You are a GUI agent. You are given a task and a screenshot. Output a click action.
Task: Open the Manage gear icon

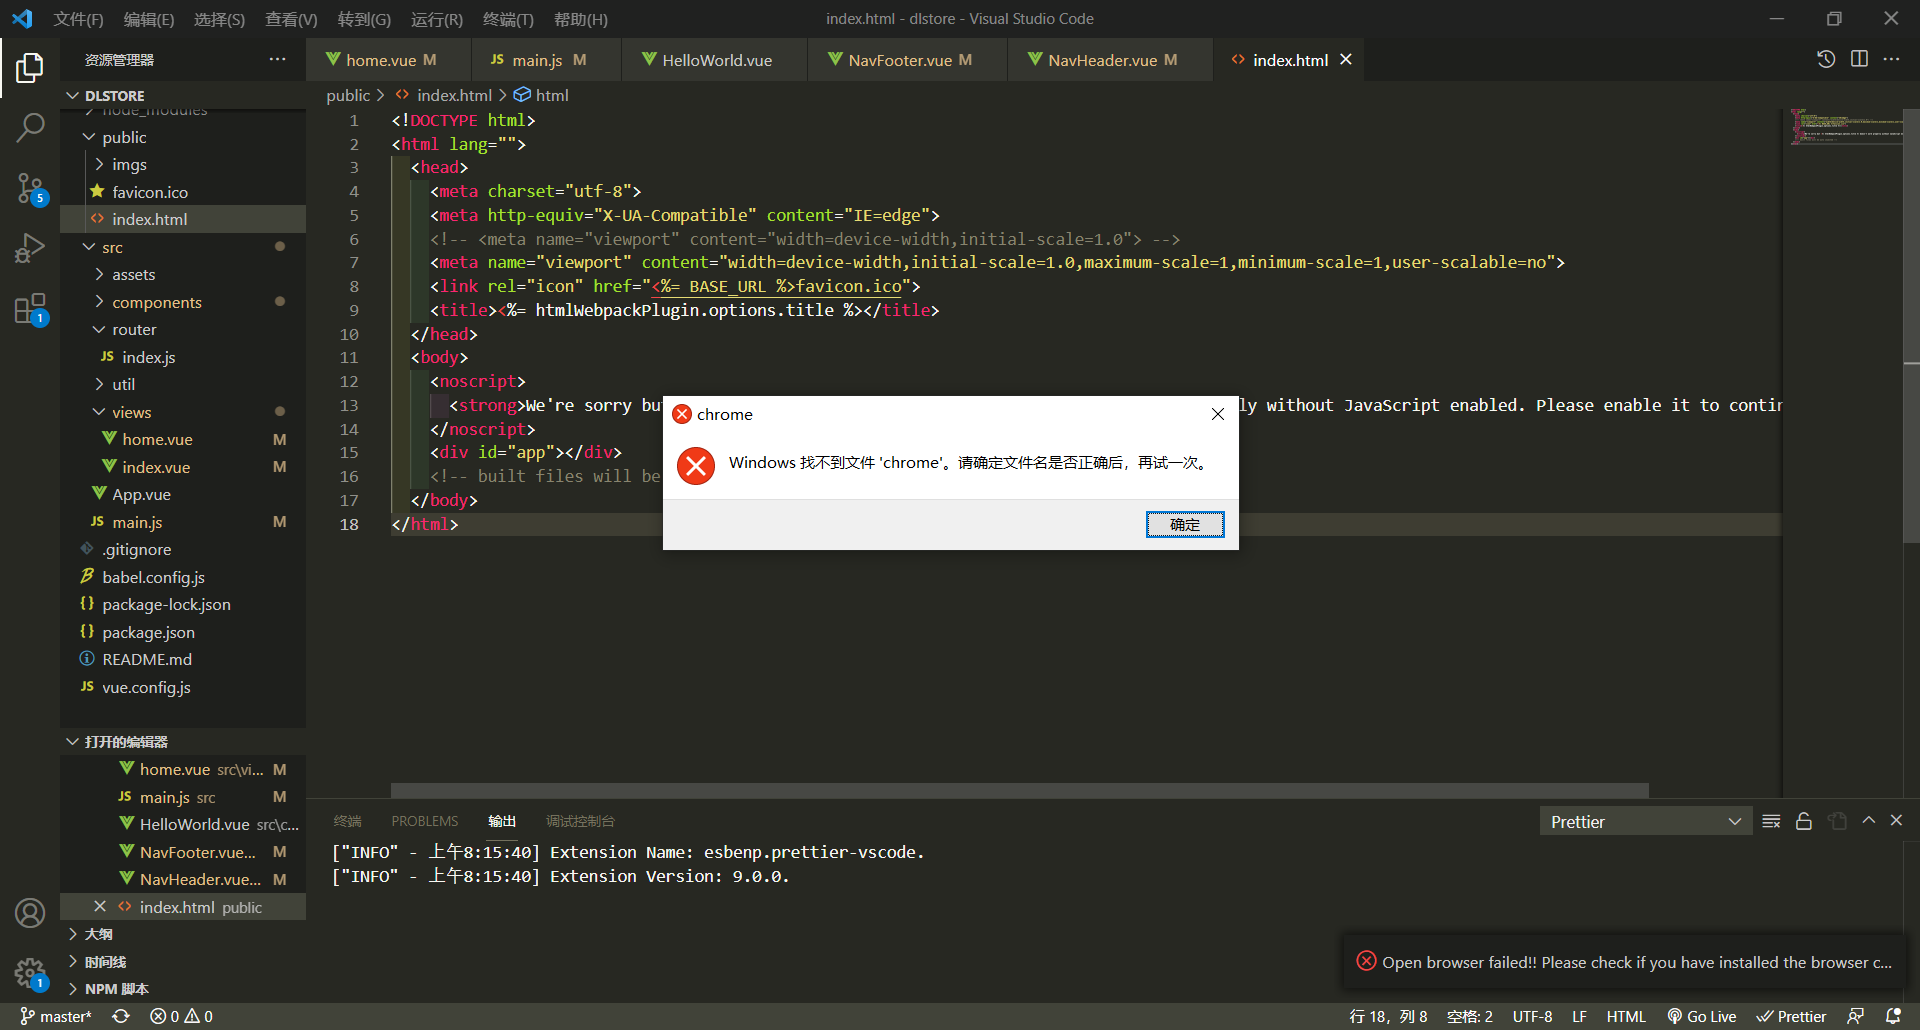tap(30, 972)
